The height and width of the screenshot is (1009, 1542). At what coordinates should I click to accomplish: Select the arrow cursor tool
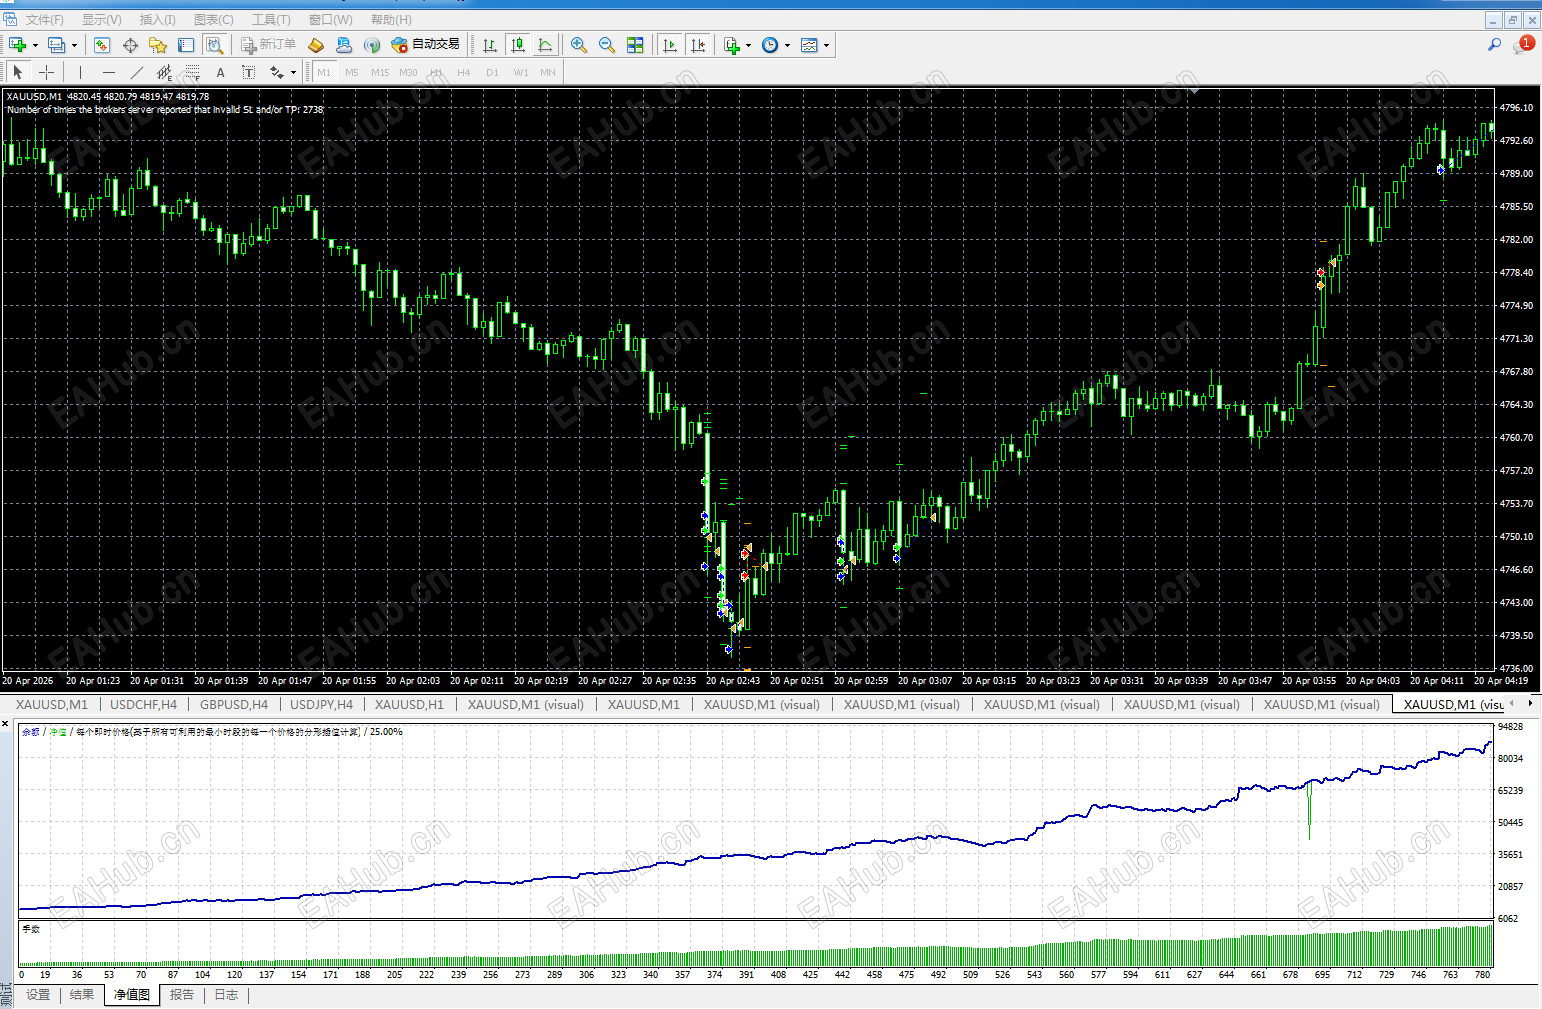(18, 72)
